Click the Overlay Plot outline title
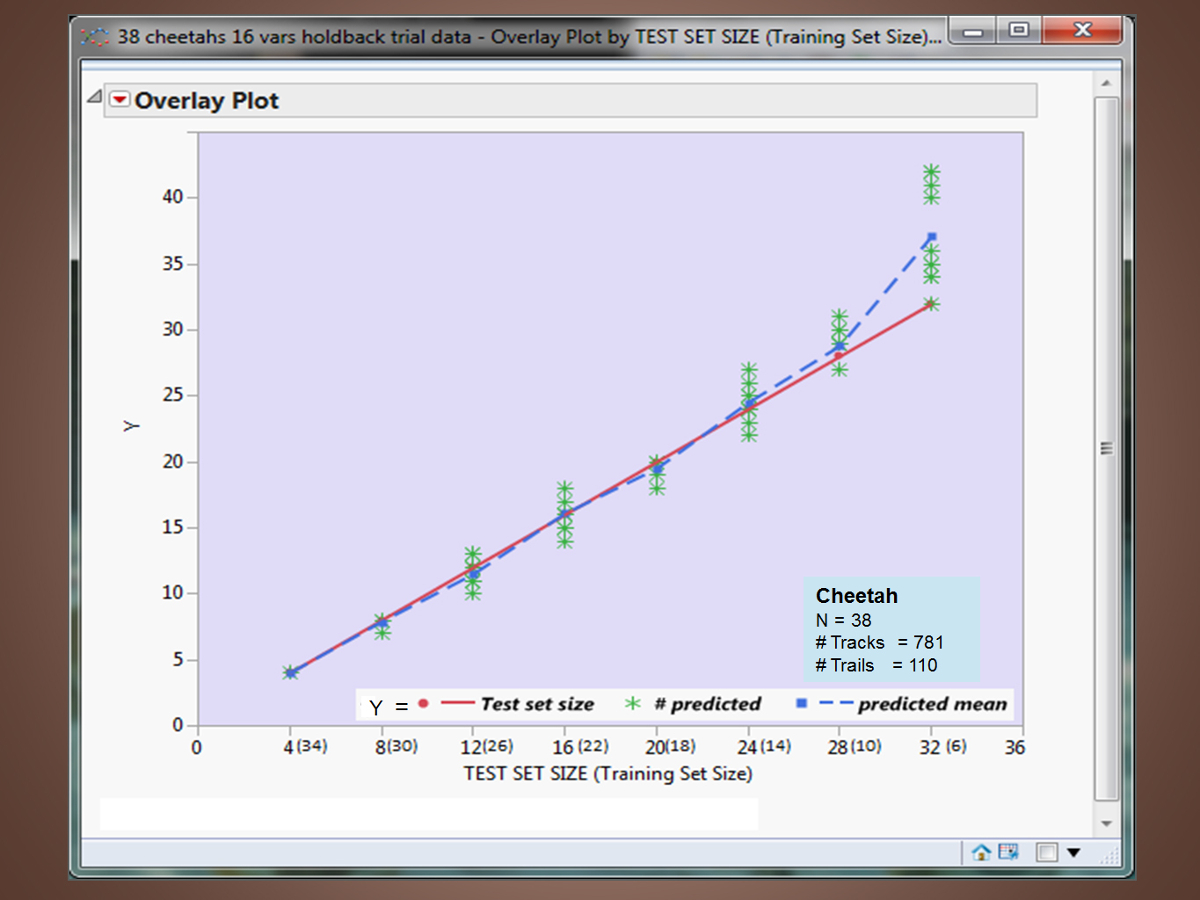Viewport: 1200px width, 900px height. click(207, 101)
